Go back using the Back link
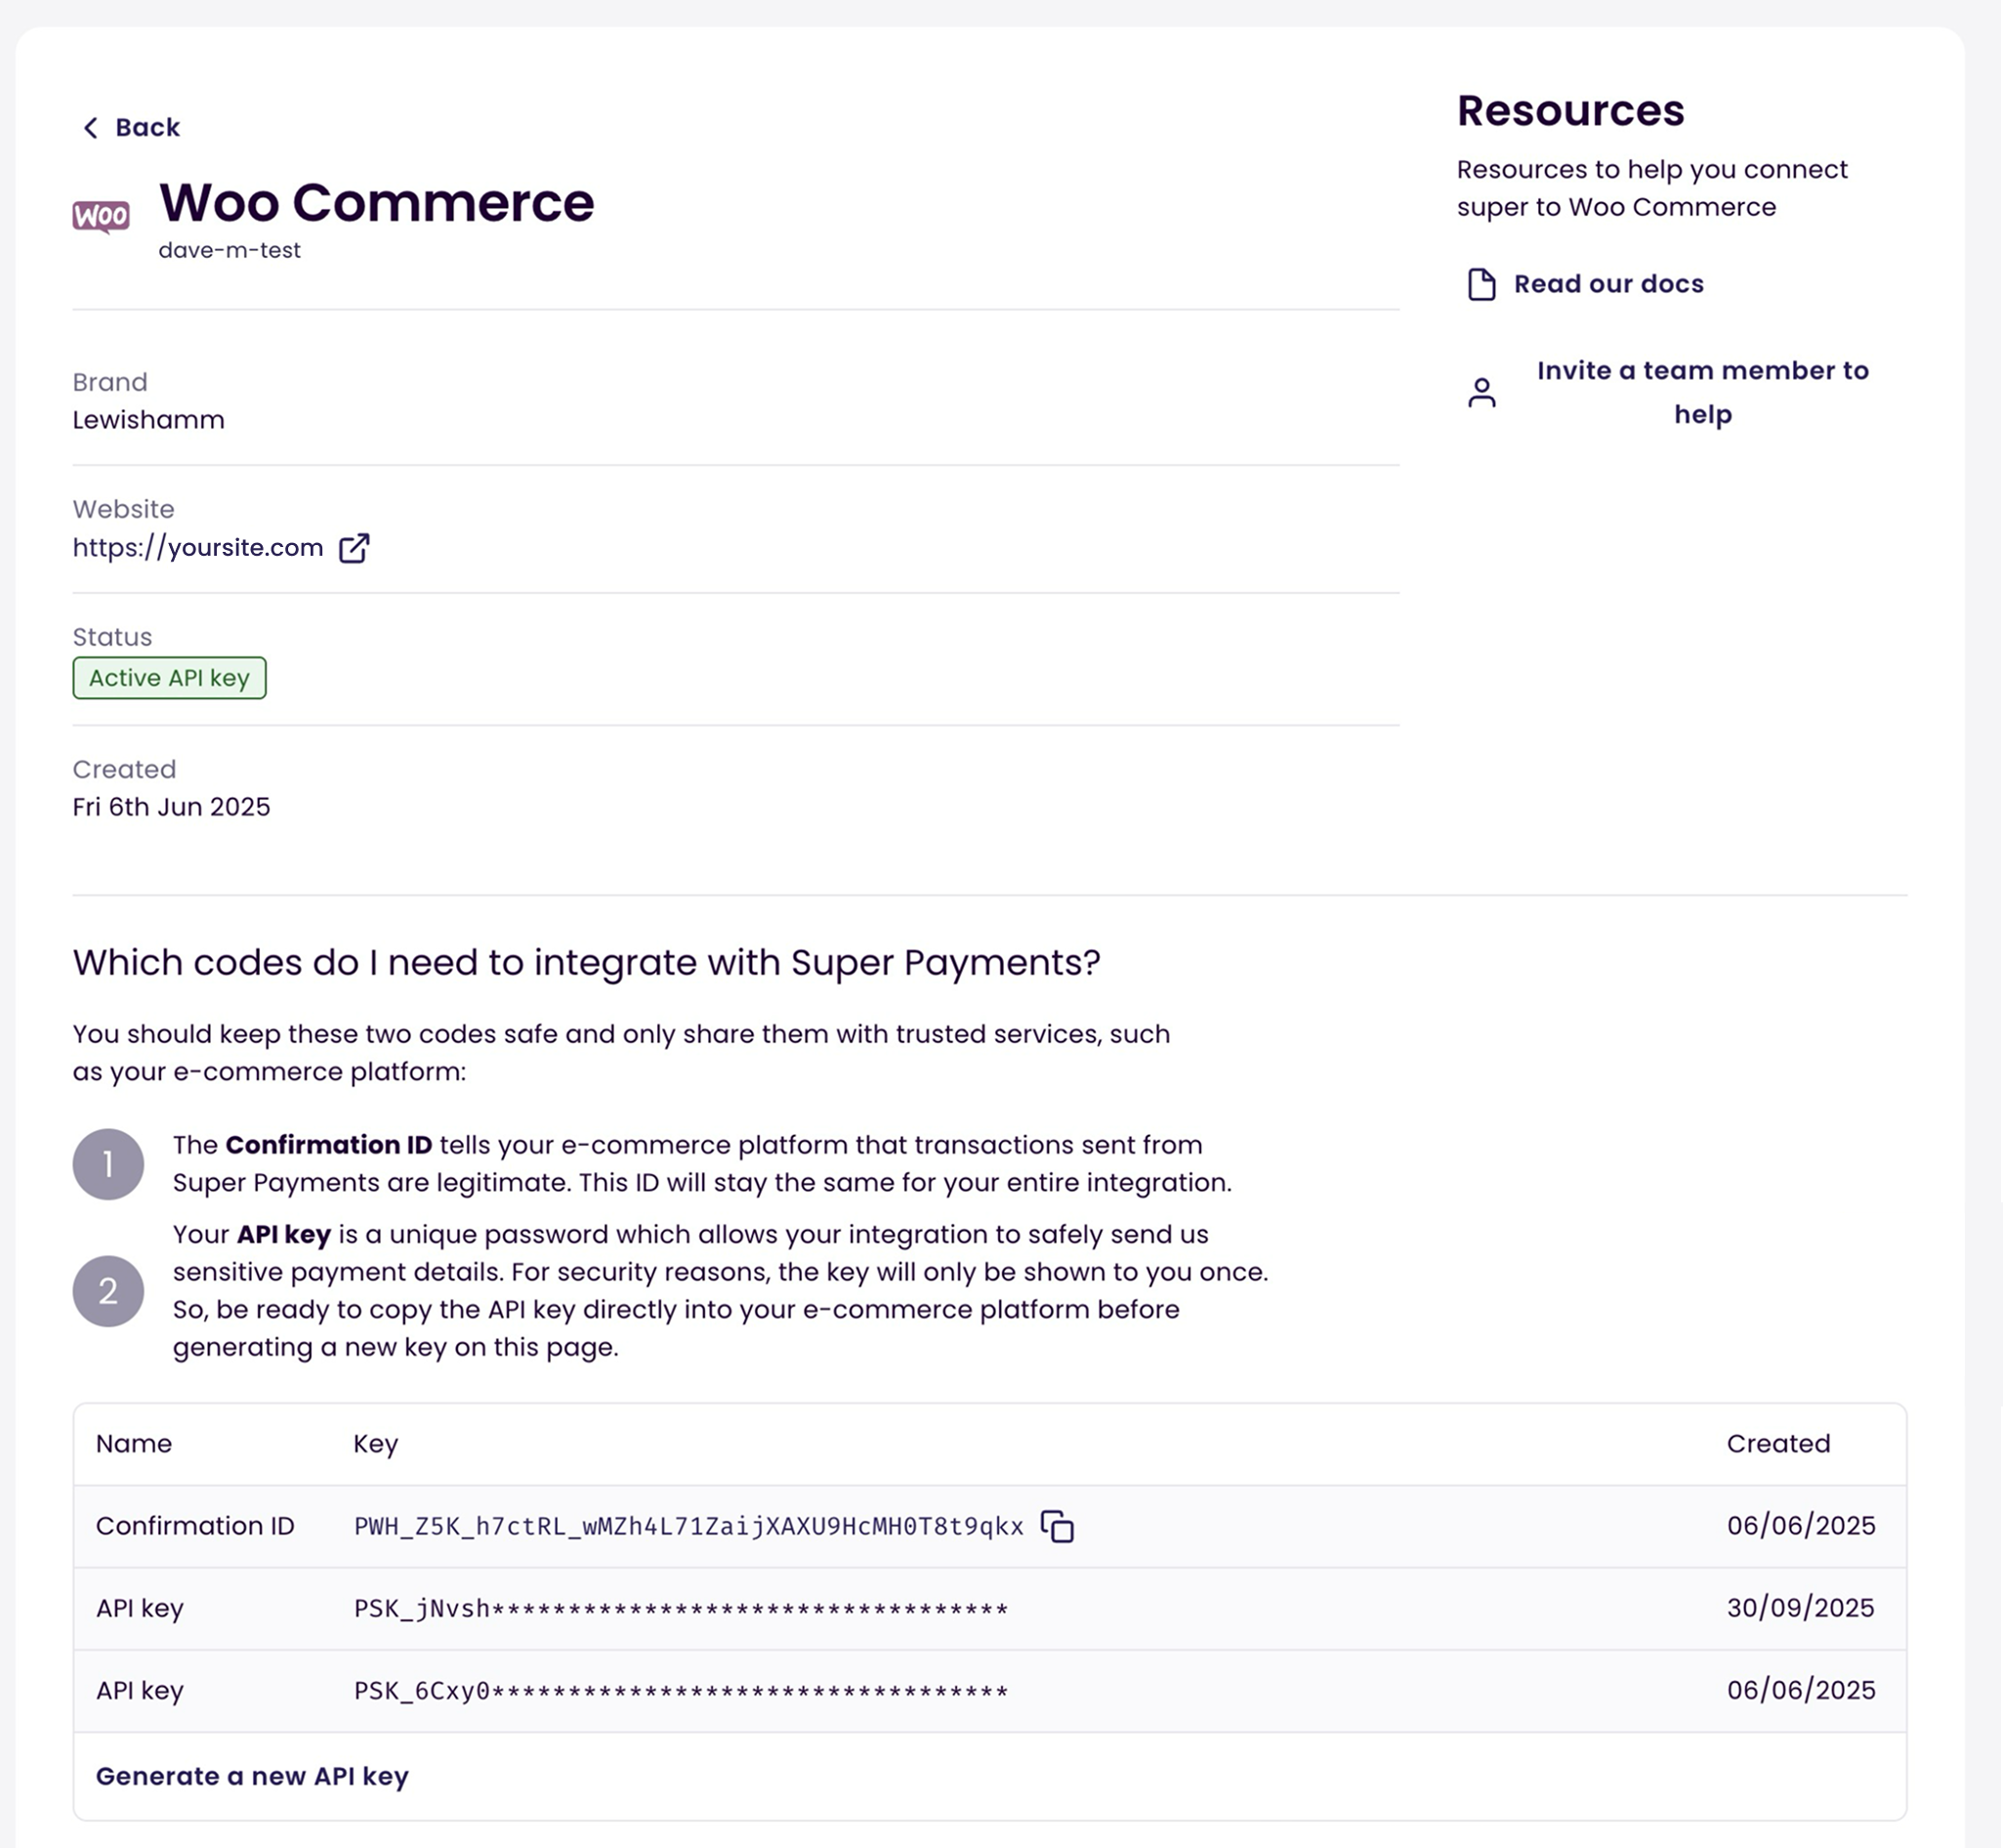This screenshot has width=2003, height=1848. click(147, 127)
